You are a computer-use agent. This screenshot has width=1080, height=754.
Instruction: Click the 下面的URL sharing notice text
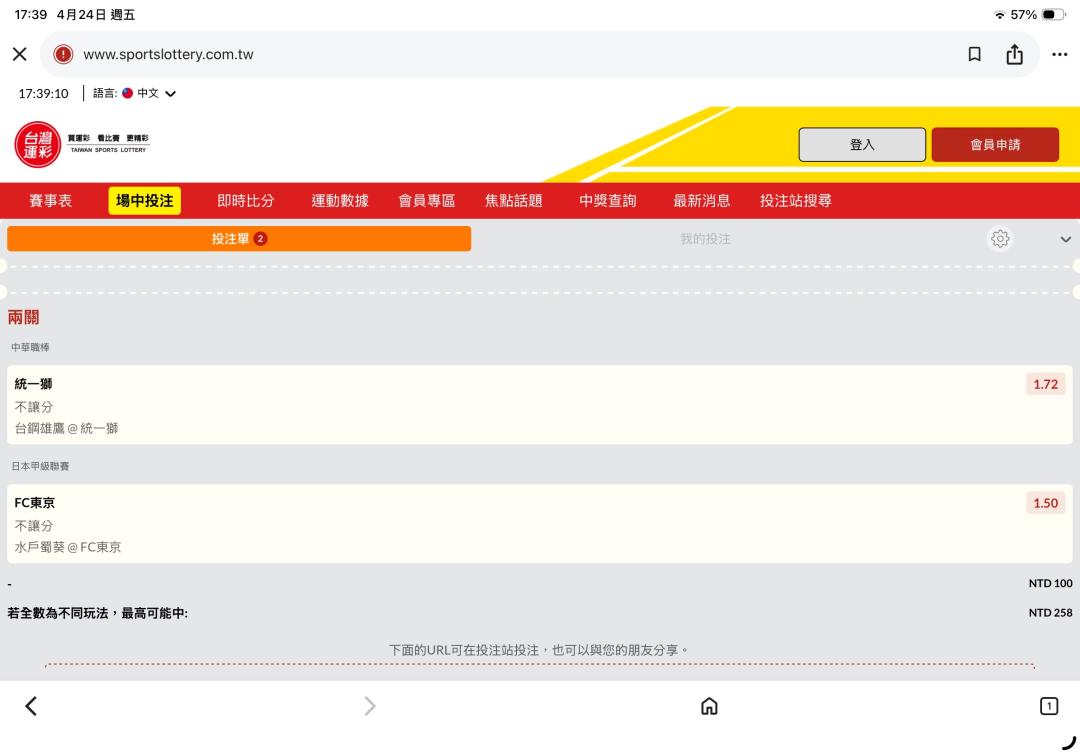(x=539, y=650)
